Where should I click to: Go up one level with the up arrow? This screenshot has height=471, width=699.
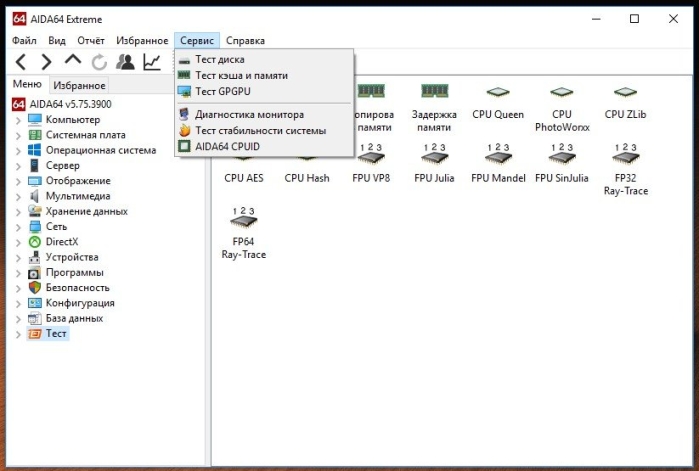73,59
